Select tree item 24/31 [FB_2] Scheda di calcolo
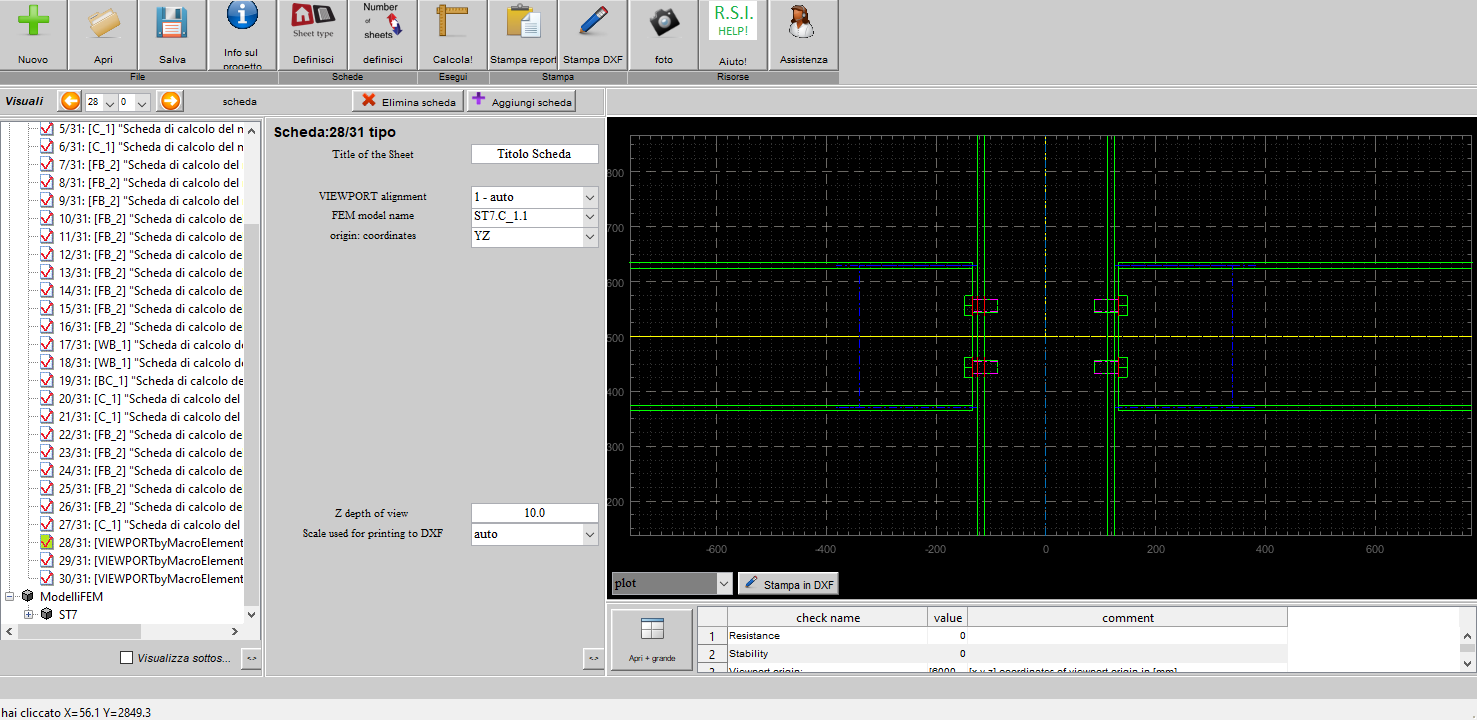The height and width of the screenshot is (720, 1477). point(150,471)
